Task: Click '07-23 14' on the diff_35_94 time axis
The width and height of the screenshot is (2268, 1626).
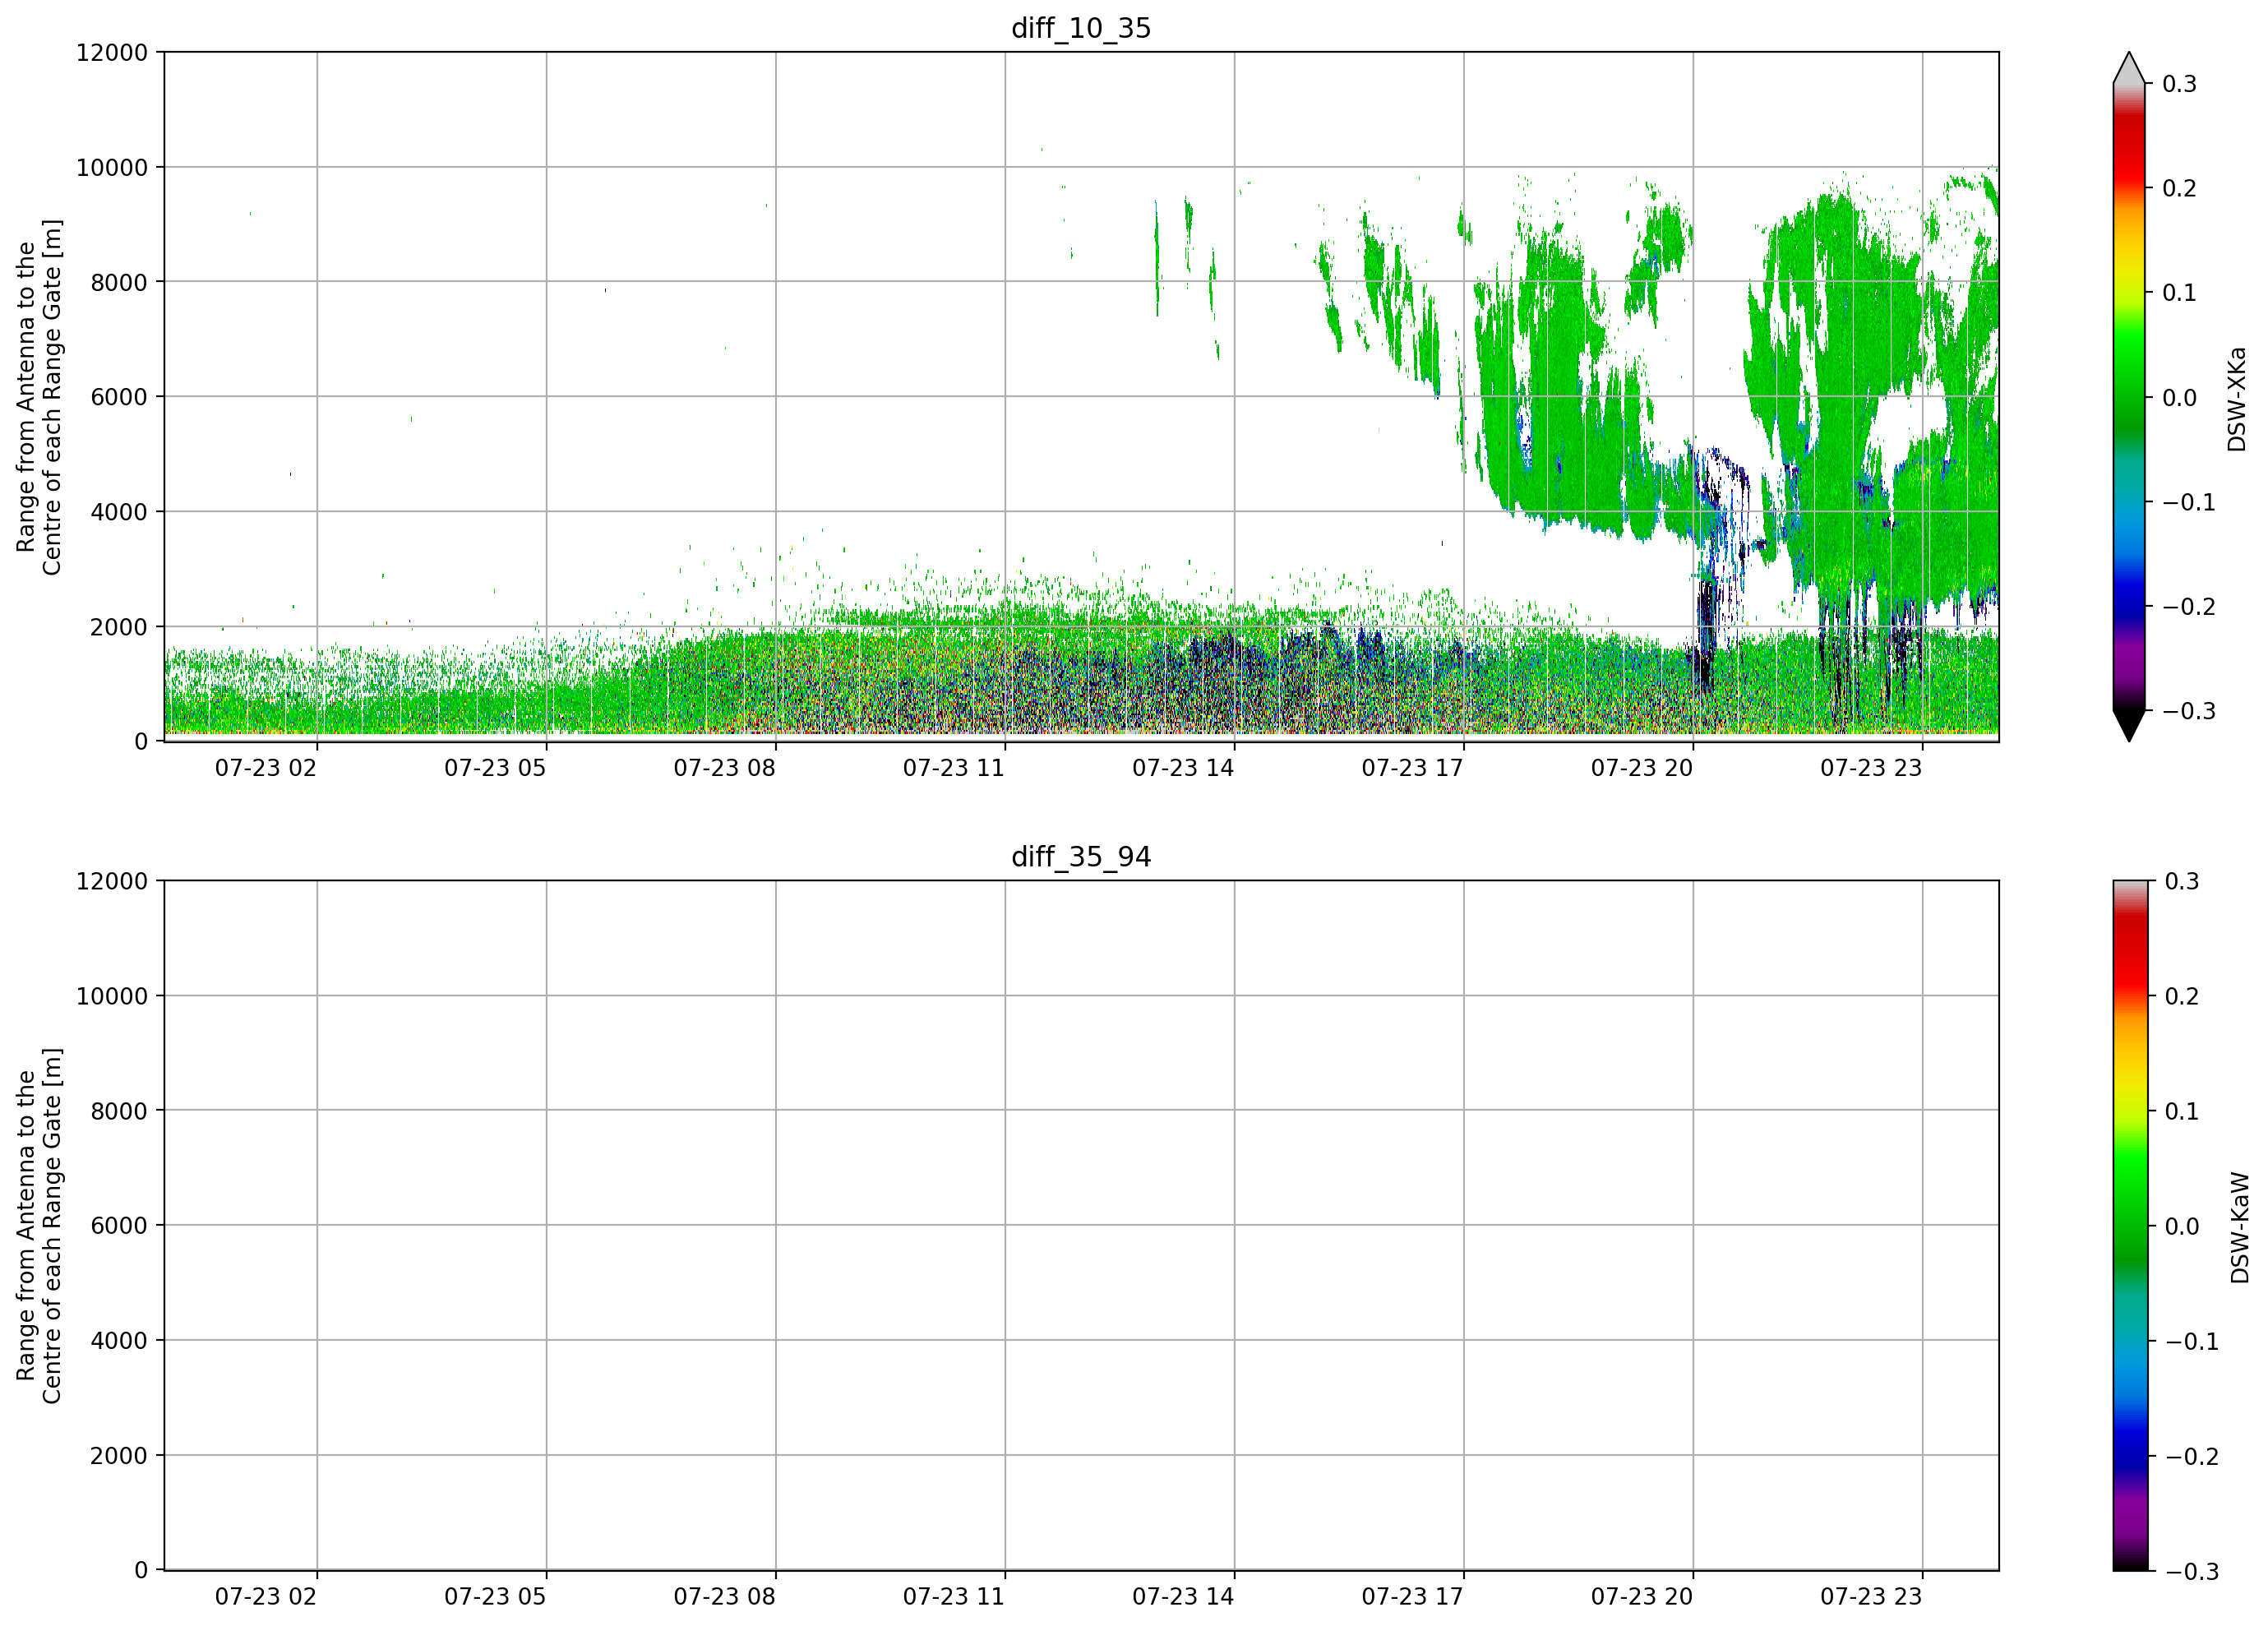Action: click(1183, 1597)
